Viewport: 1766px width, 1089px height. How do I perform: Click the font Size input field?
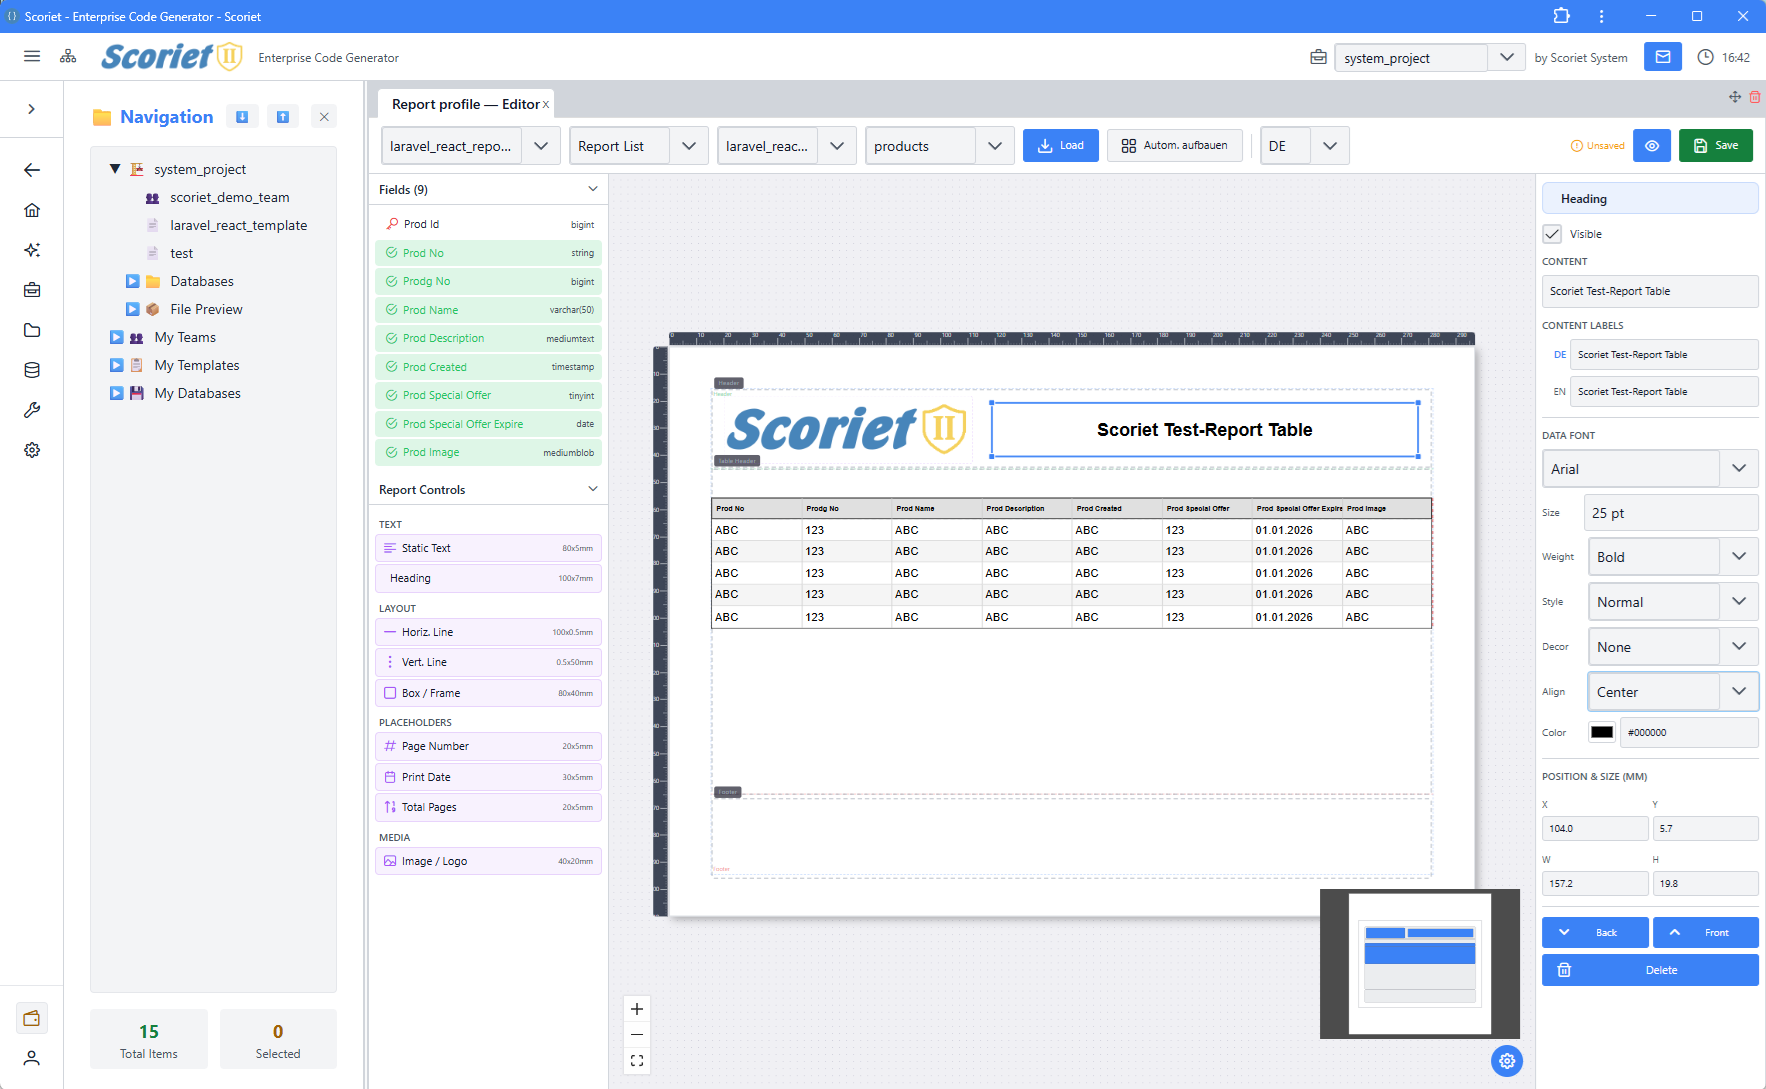1672,513
